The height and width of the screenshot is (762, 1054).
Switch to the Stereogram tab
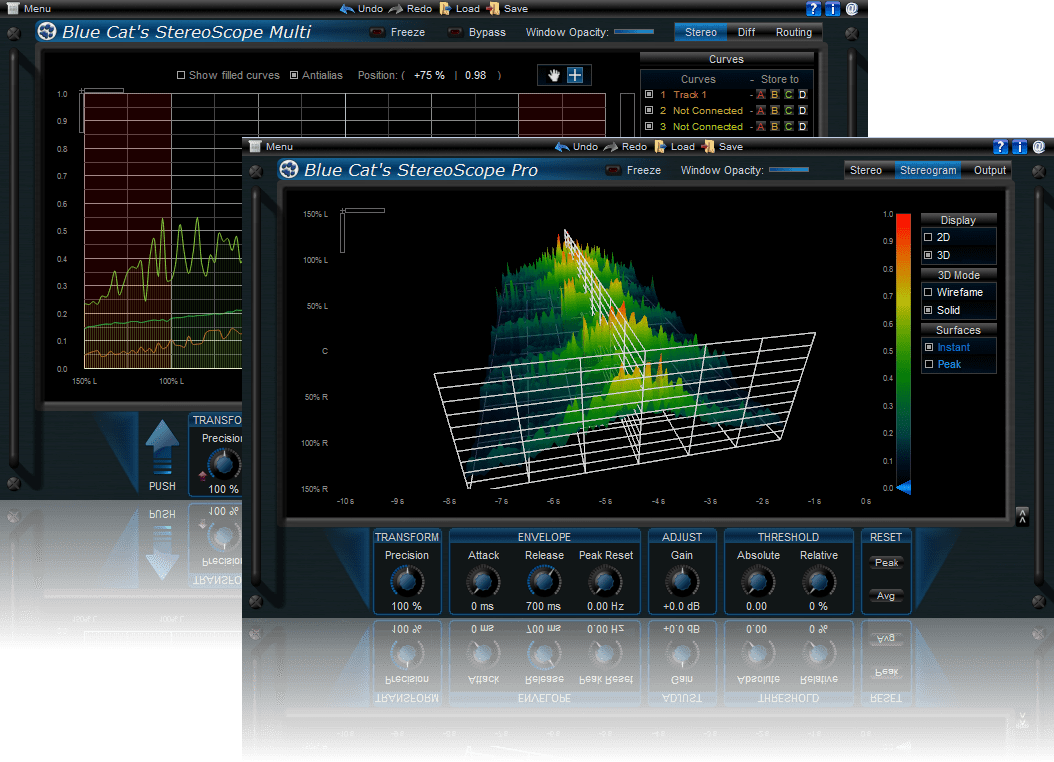(x=928, y=170)
